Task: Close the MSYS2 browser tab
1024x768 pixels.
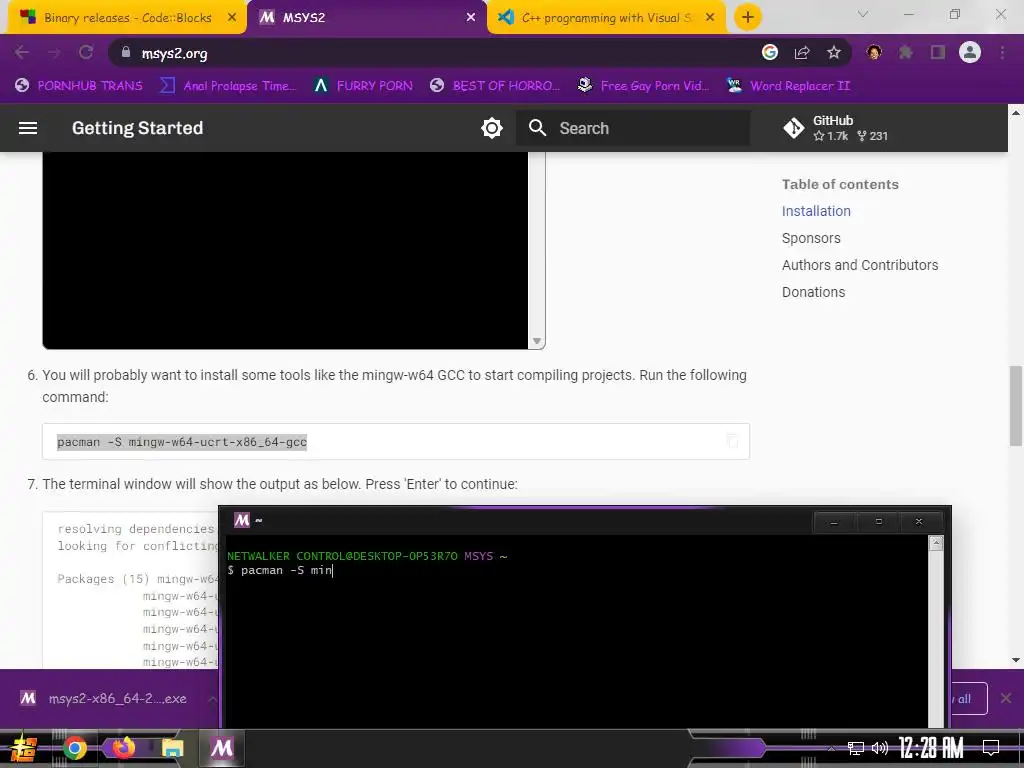Action: tap(471, 18)
